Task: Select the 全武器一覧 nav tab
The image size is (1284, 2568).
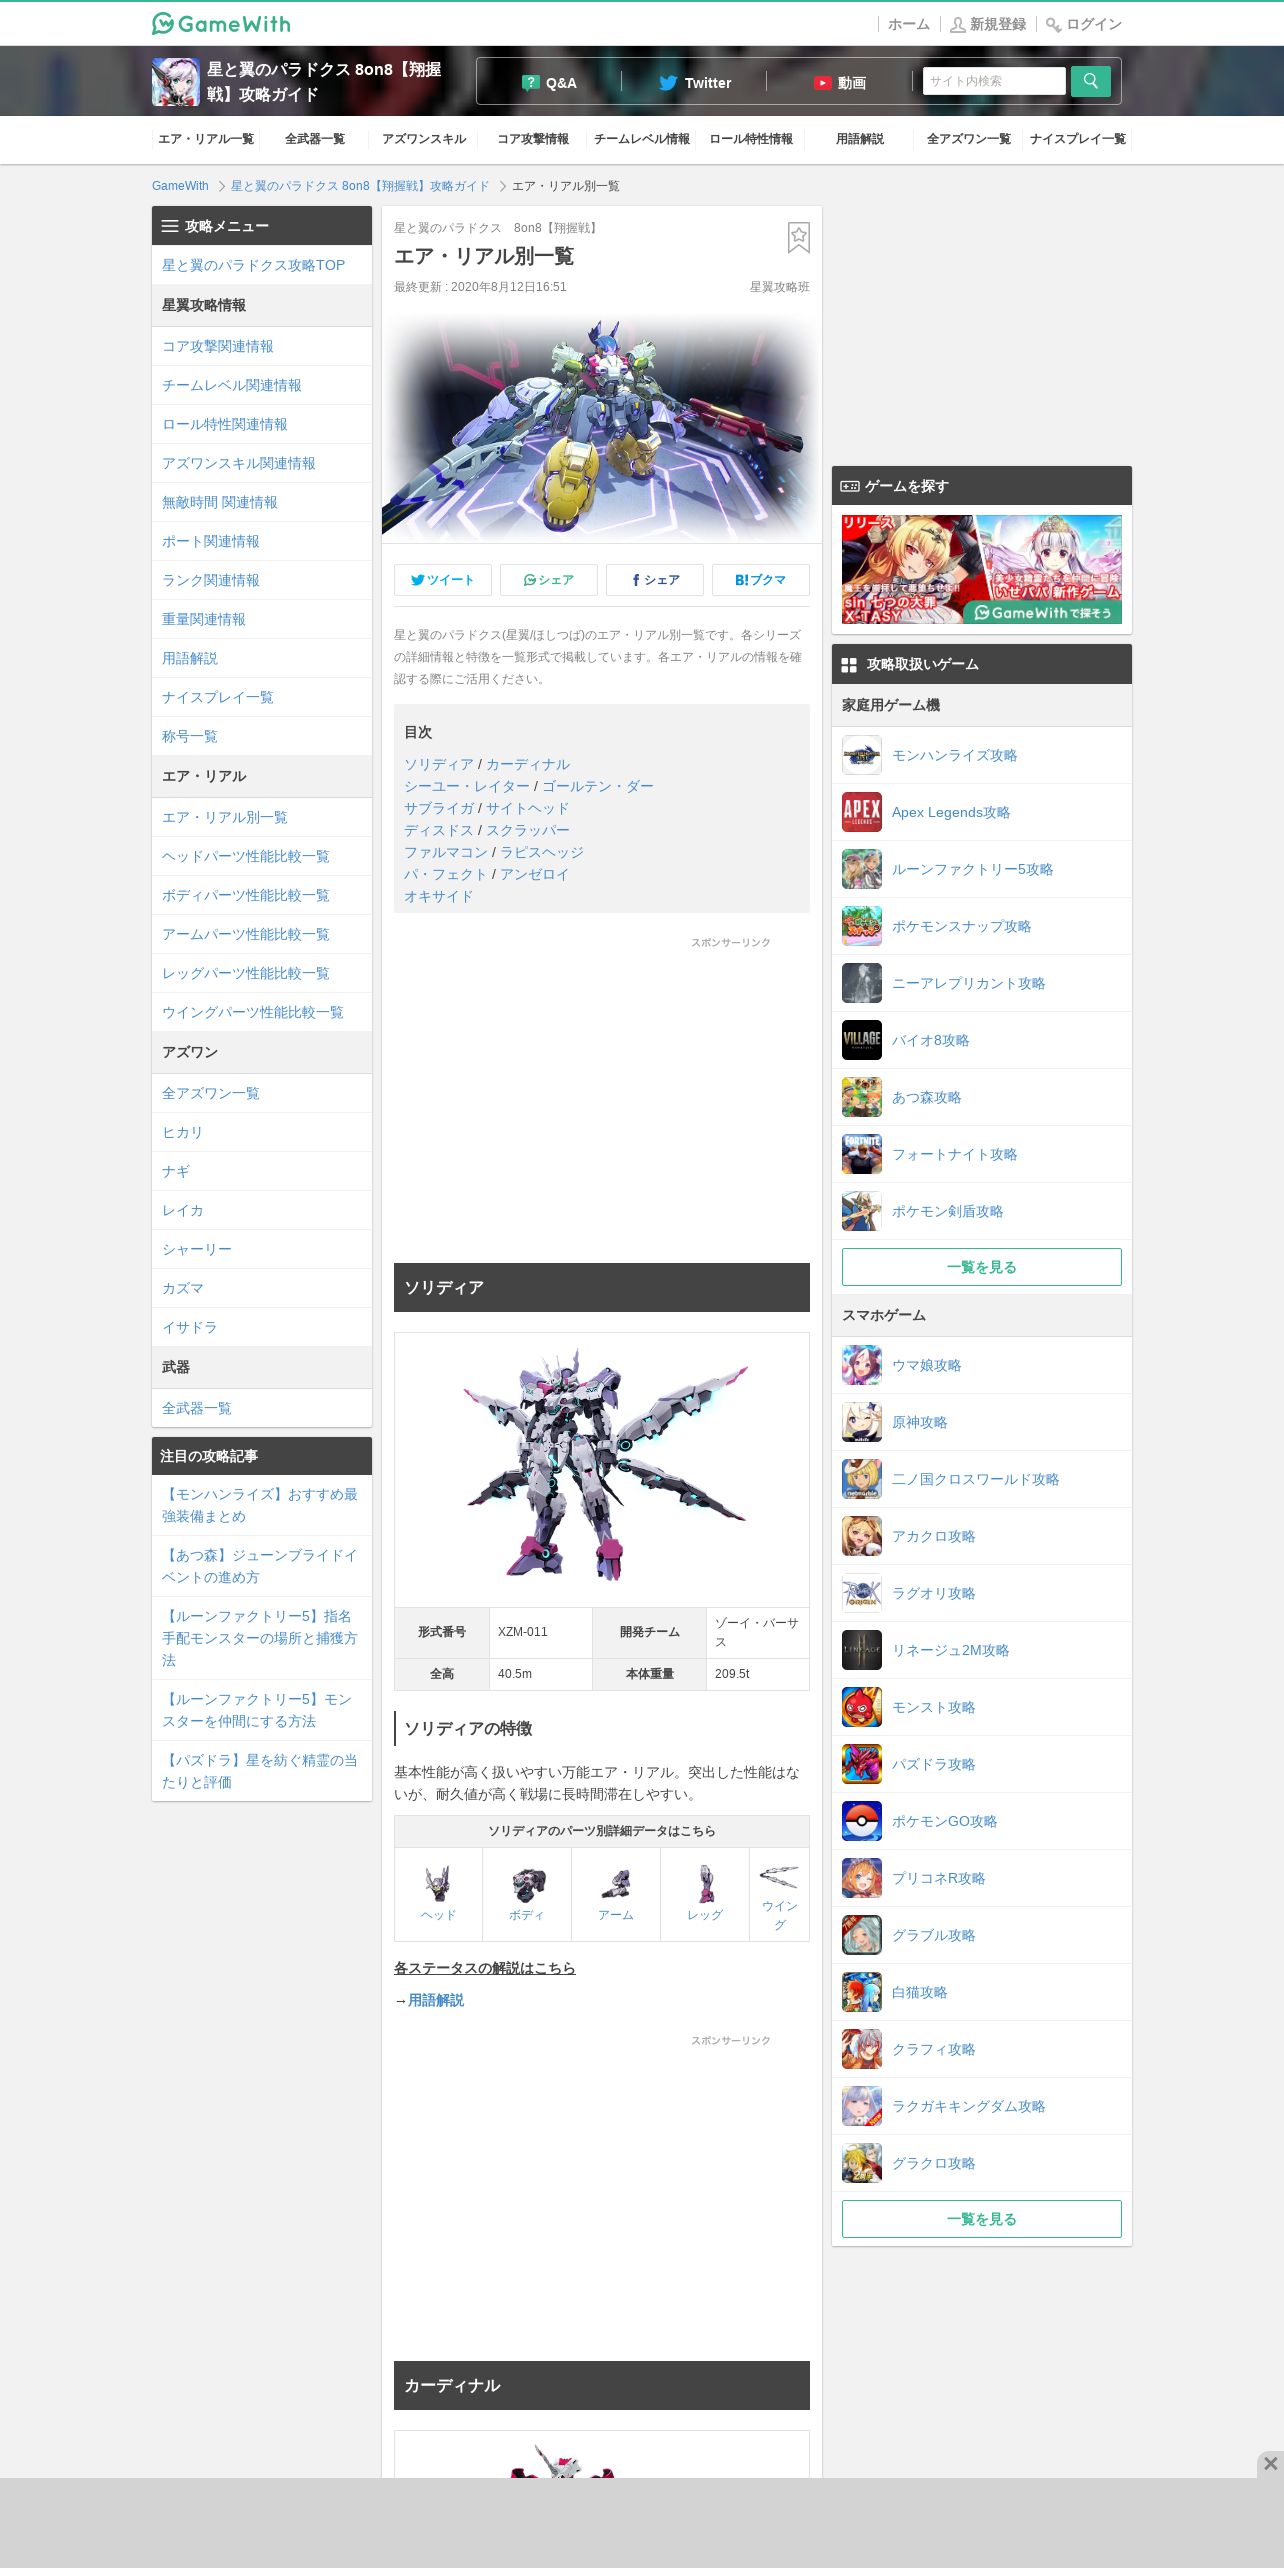Action: click(x=315, y=139)
